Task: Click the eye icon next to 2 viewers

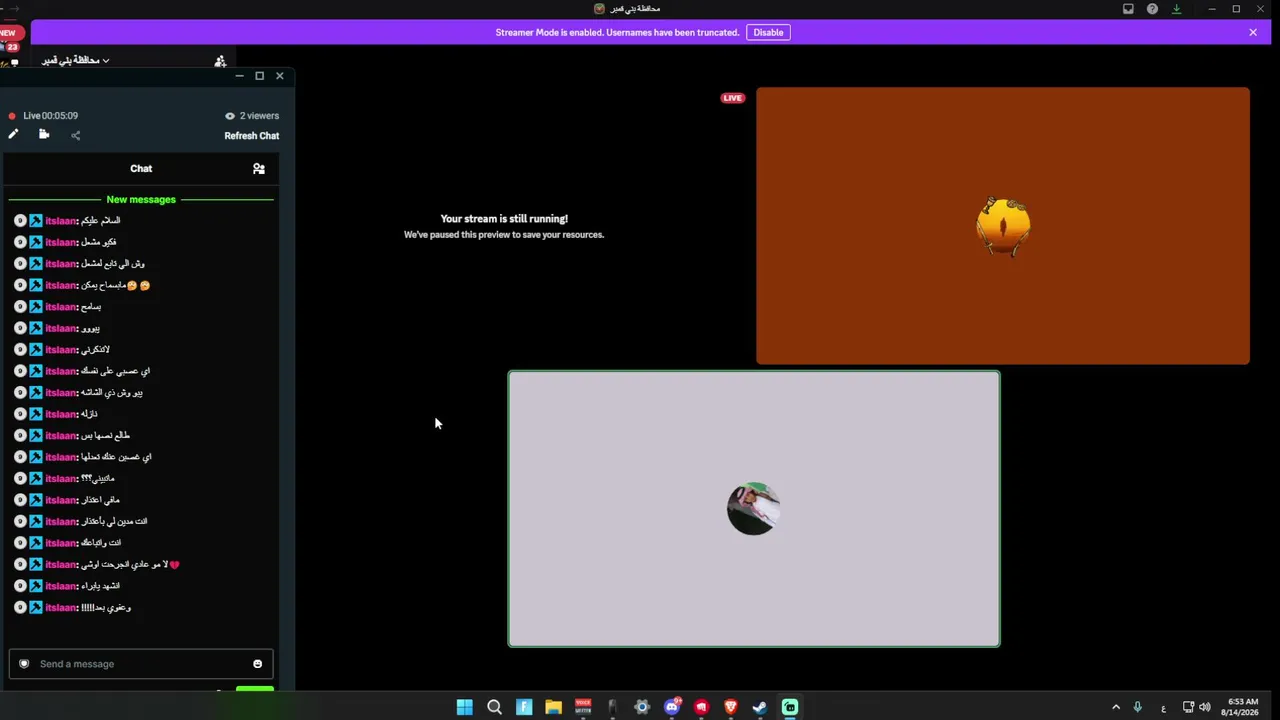Action: 230,116
